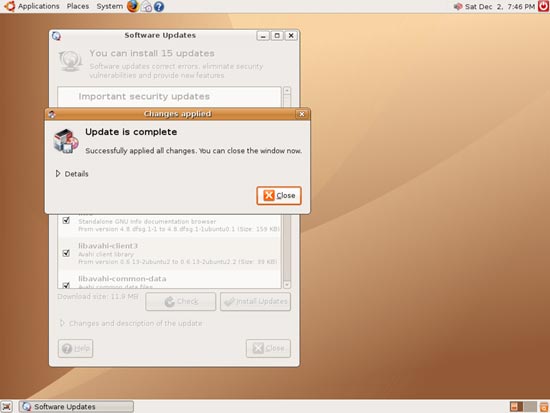Image resolution: width=550 pixels, height=413 pixels.
Task: Click 'Successfully applied all changes' message
Action: (x=194, y=151)
